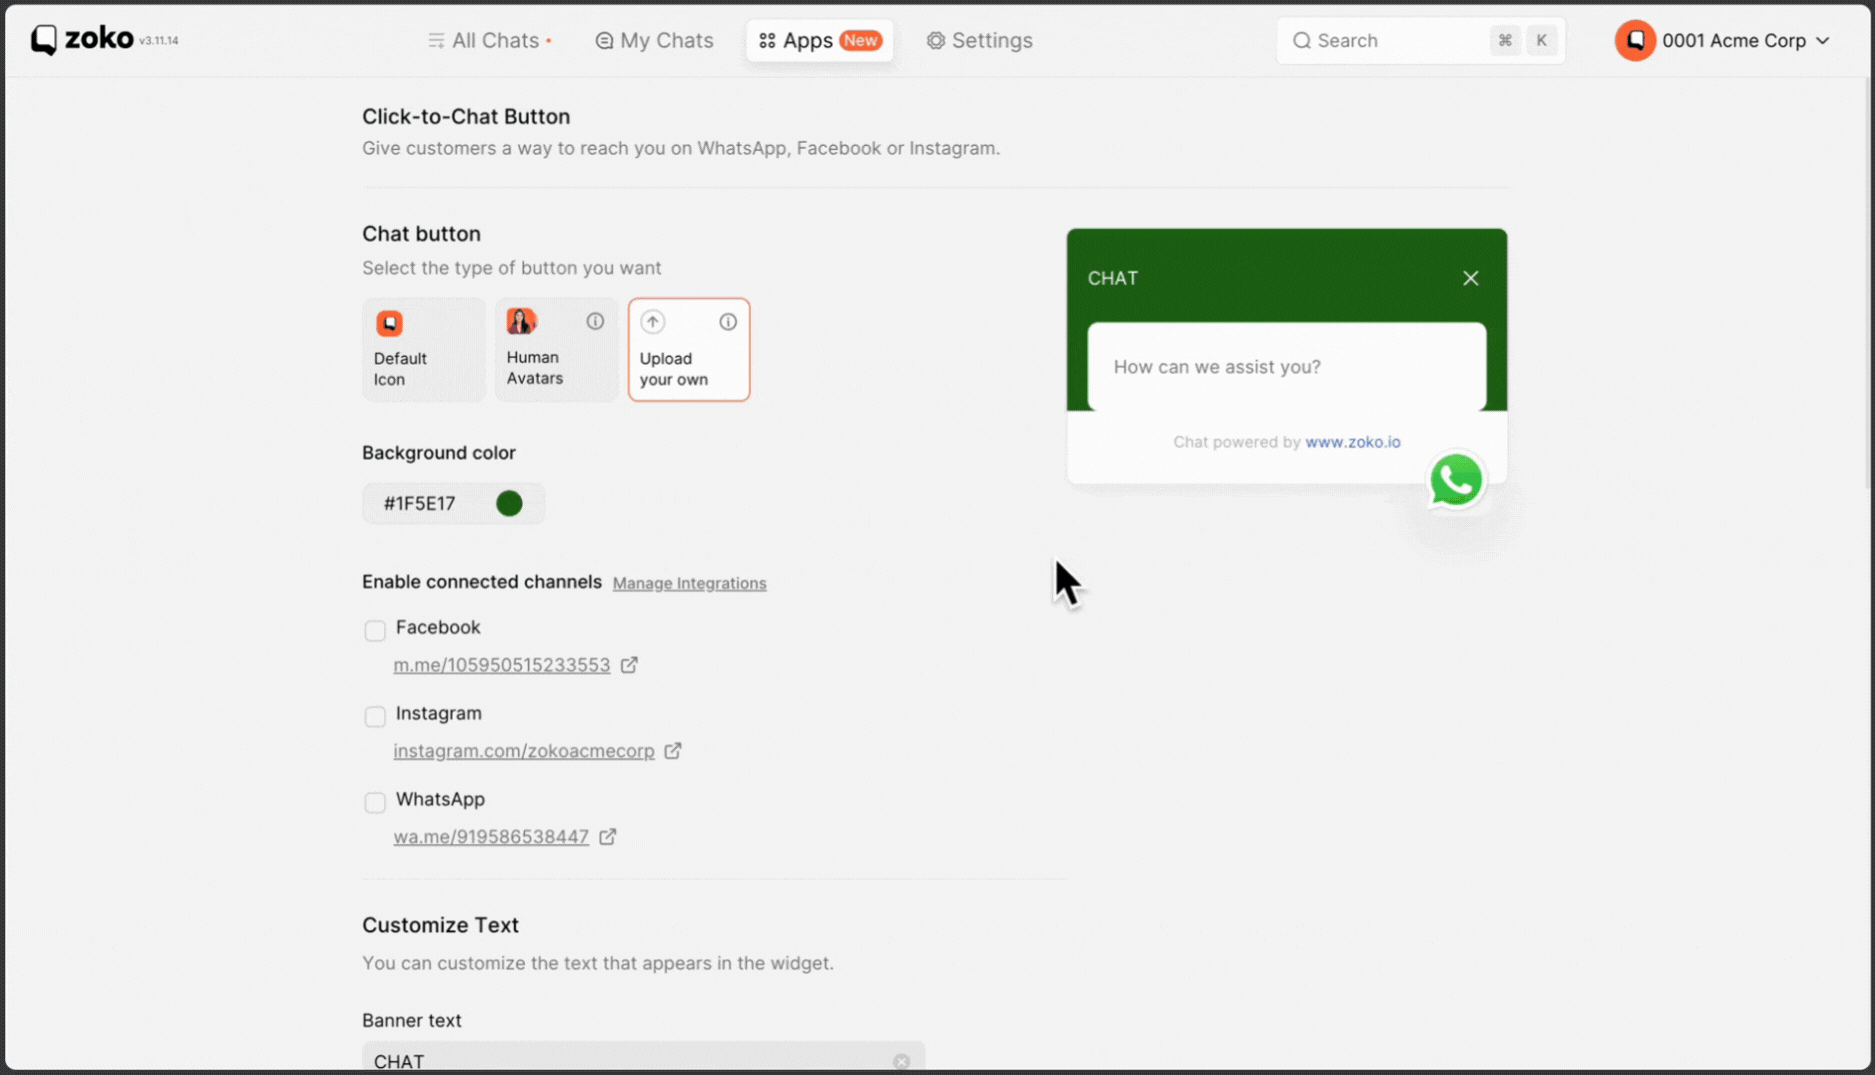
Task: Open the instagram.com/zokoacmecorp link
Action: click(x=524, y=751)
